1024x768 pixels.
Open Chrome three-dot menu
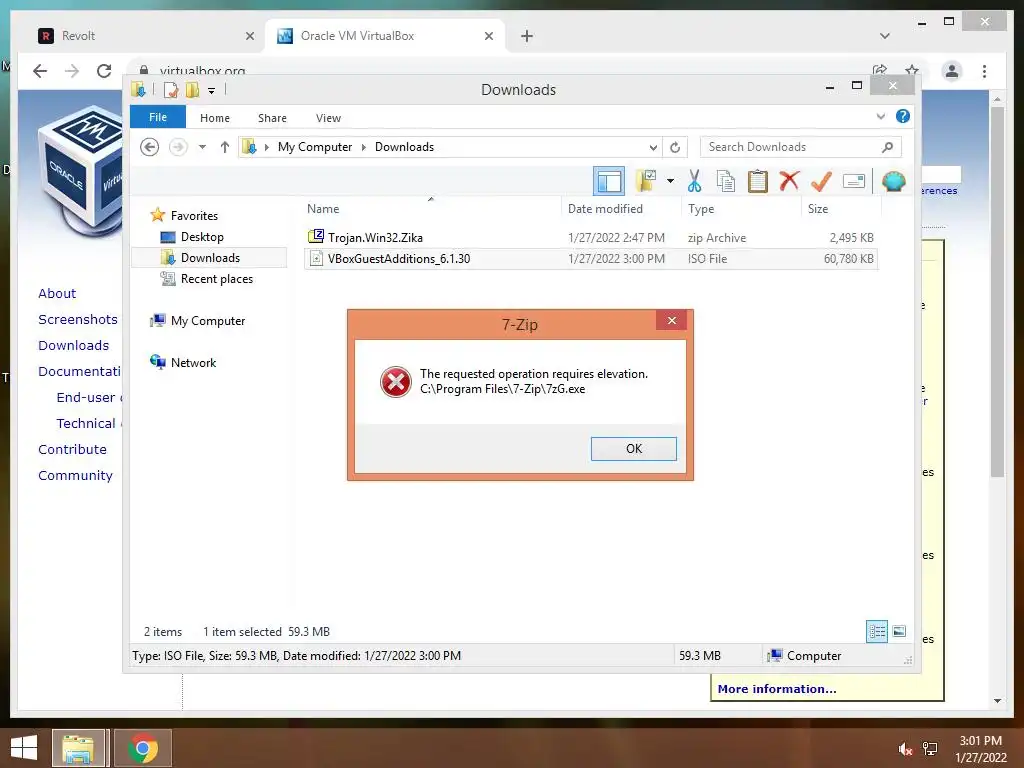pyautogui.click(x=984, y=71)
